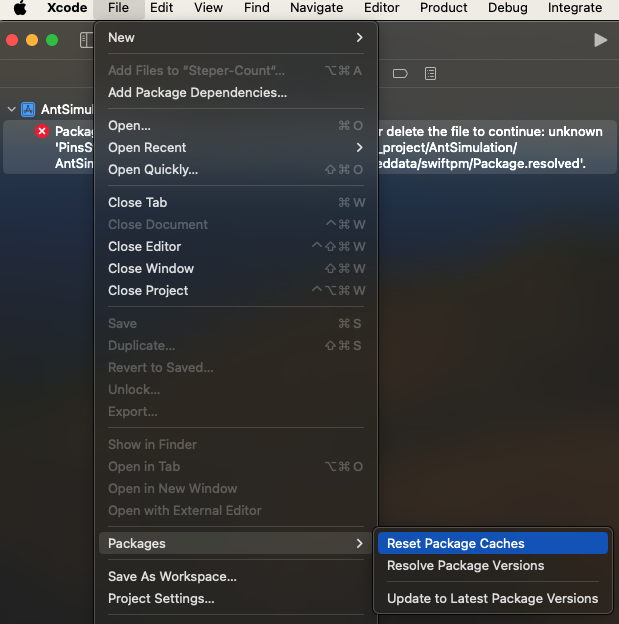The width and height of the screenshot is (619, 624).
Task: Open the Xcode application menu
Action: coord(67,8)
